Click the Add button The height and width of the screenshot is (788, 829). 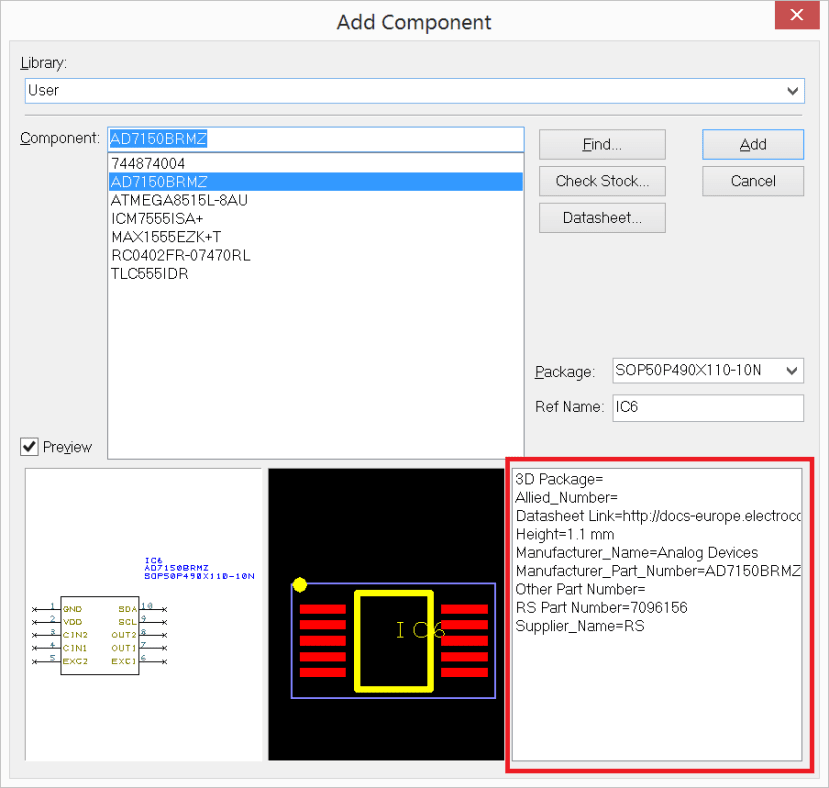(x=753, y=144)
